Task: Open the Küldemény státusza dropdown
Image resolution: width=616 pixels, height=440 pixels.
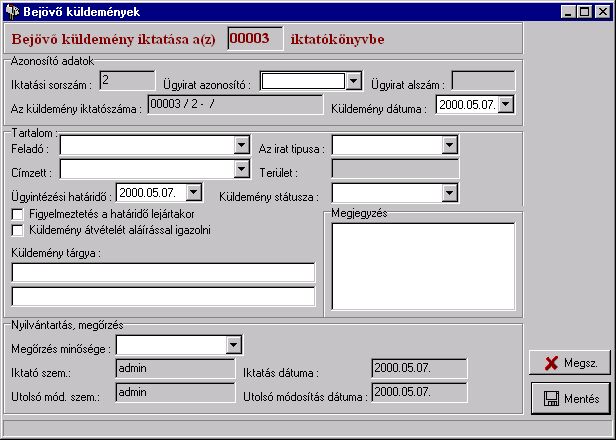Action: coord(449,191)
